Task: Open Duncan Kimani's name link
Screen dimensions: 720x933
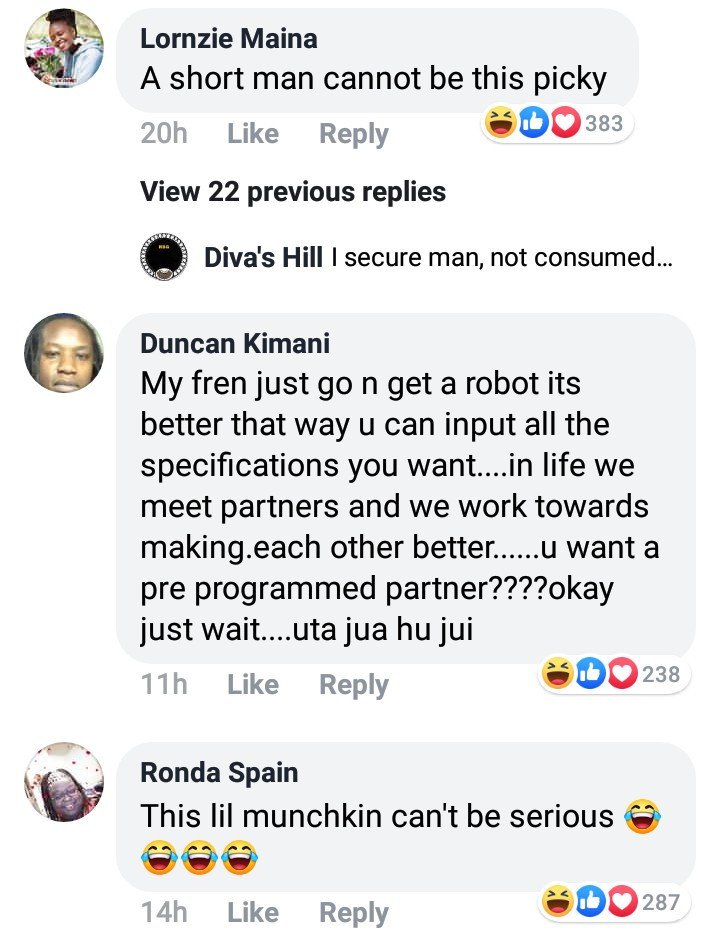Action: pyautogui.click(x=235, y=343)
